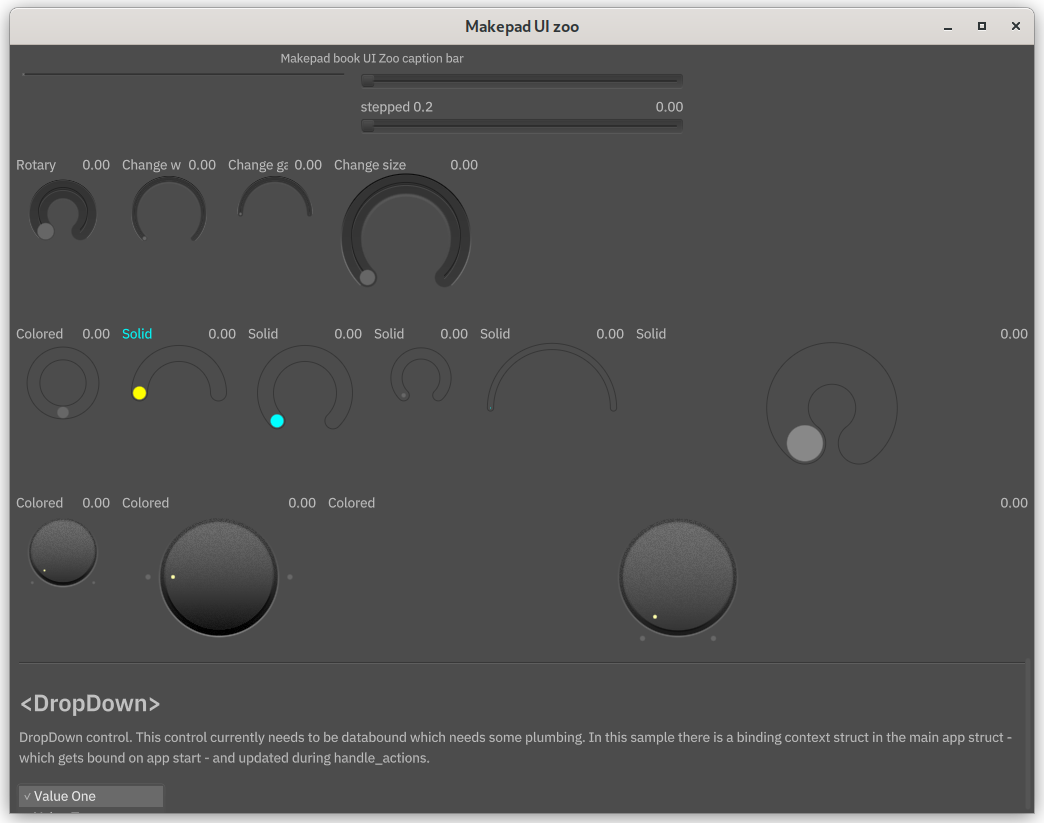
Task: Click the gray handle of the Rotary knob
Action: 45,231
